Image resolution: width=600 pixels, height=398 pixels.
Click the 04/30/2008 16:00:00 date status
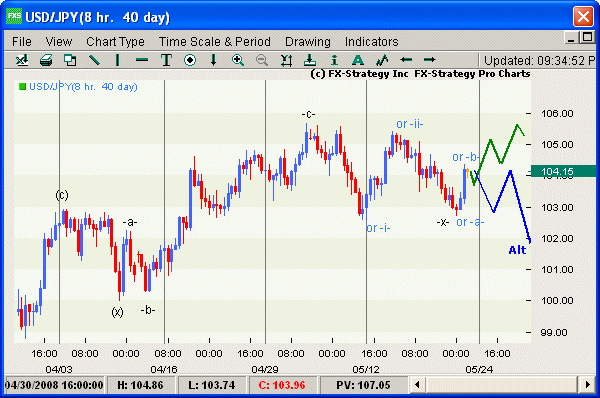coord(54,385)
